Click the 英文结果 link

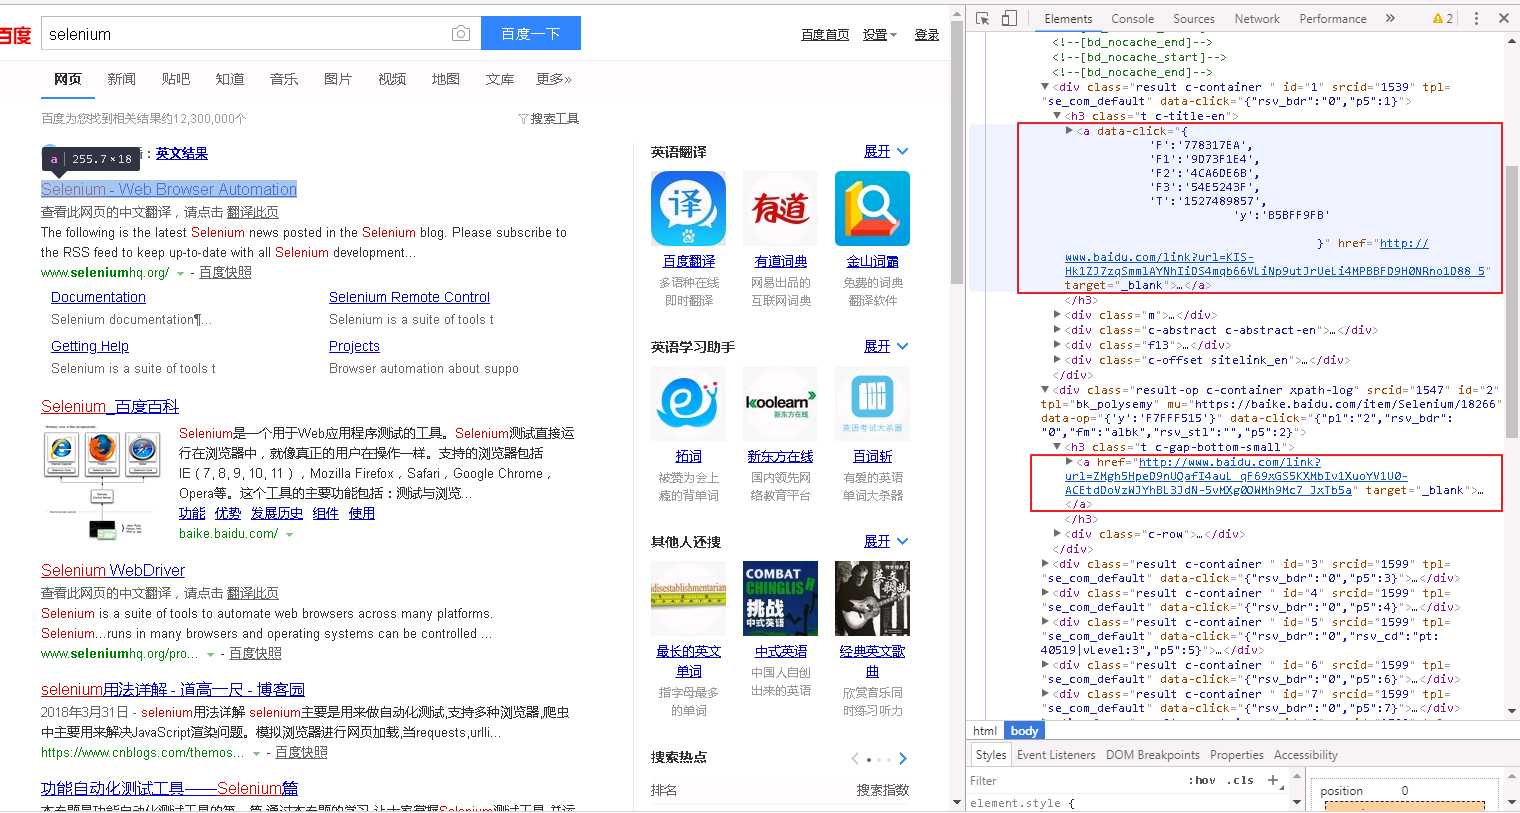(x=182, y=153)
